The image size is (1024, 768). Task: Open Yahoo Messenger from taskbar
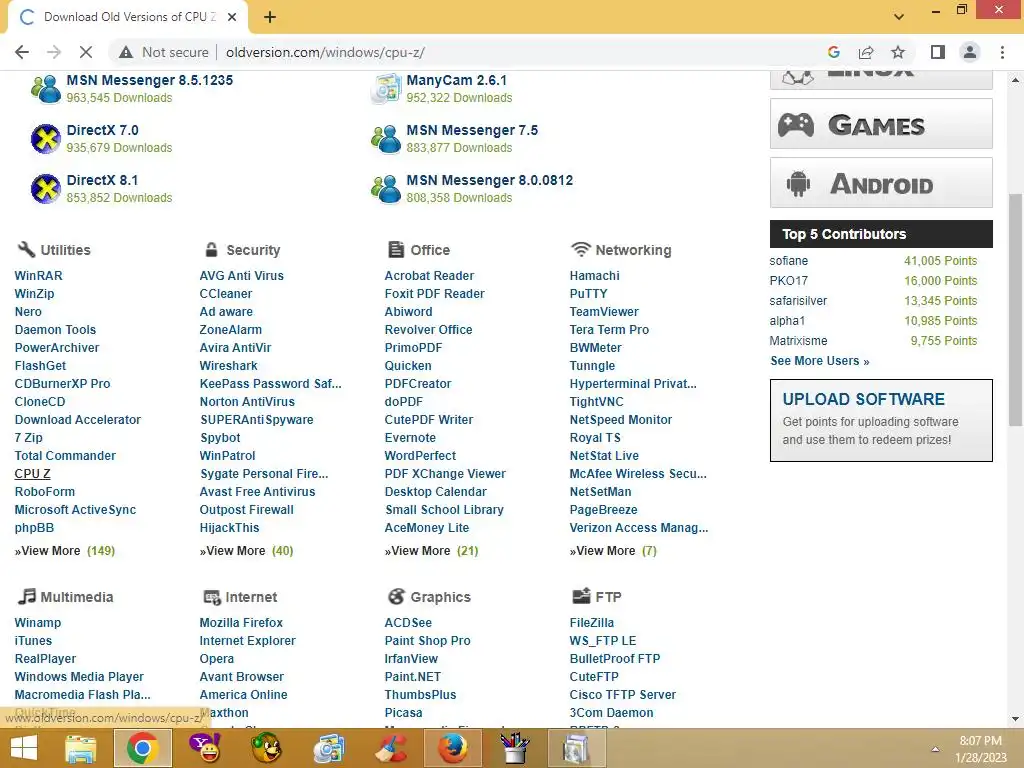(x=204, y=748)
